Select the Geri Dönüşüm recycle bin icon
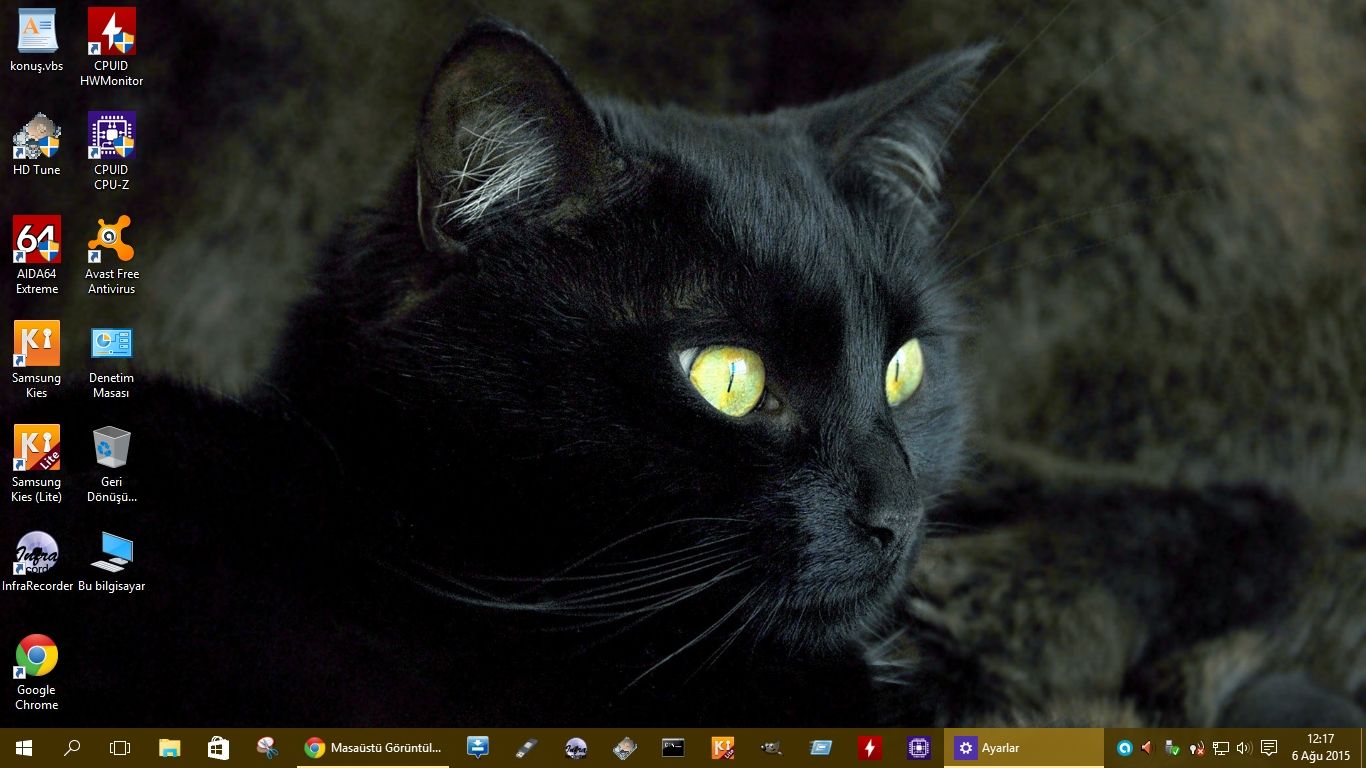The image size is (1366, 768). pyautogui.click(x=112, y=463)
